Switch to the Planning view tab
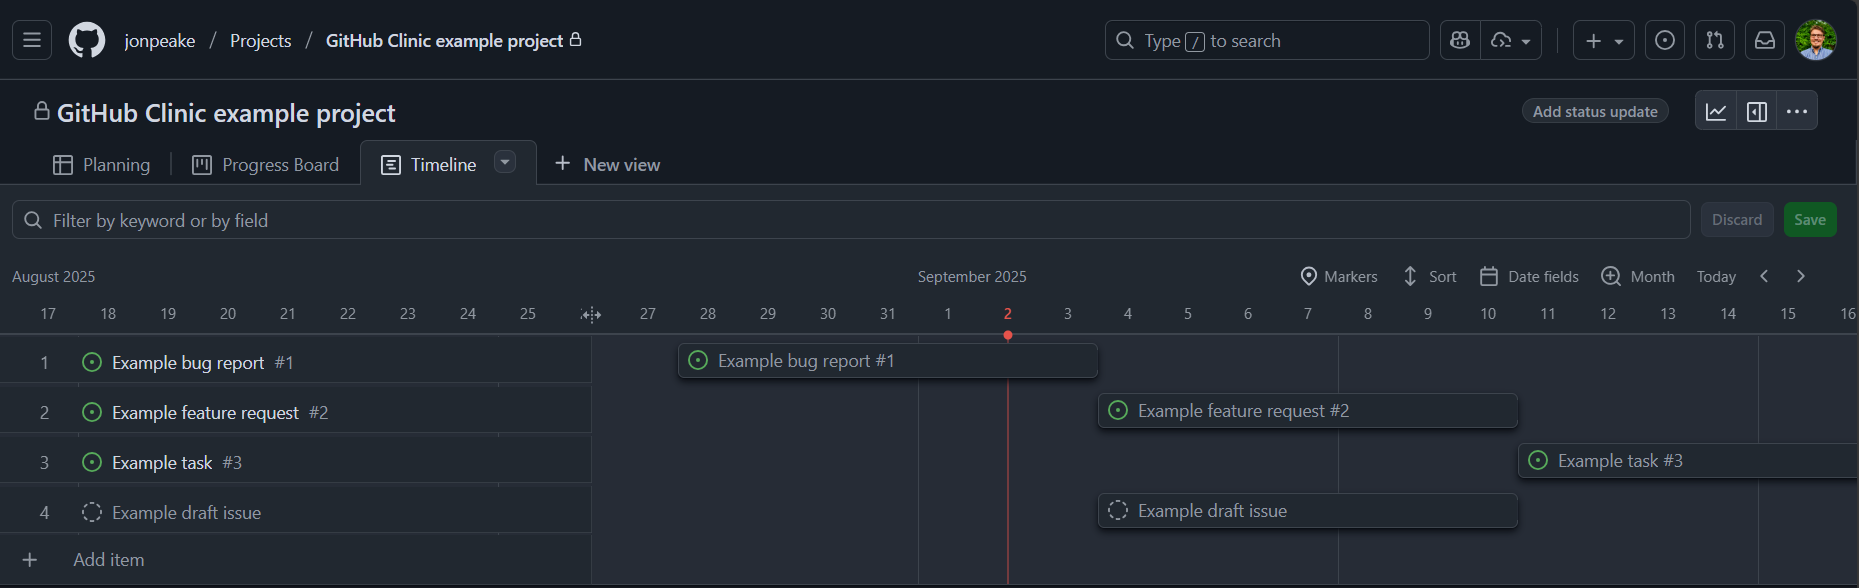 (101, 165)
